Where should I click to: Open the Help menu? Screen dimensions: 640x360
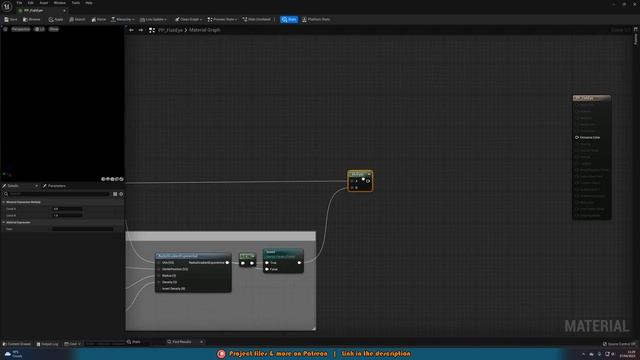coord(89,3)
